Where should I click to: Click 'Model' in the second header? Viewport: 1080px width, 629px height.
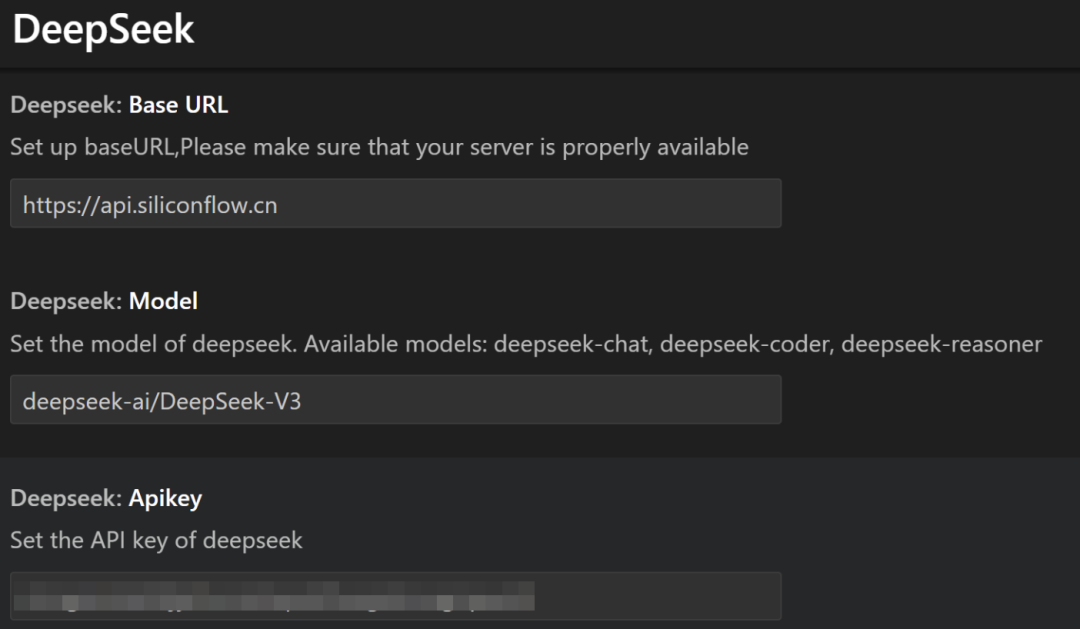tap(162, 300)
